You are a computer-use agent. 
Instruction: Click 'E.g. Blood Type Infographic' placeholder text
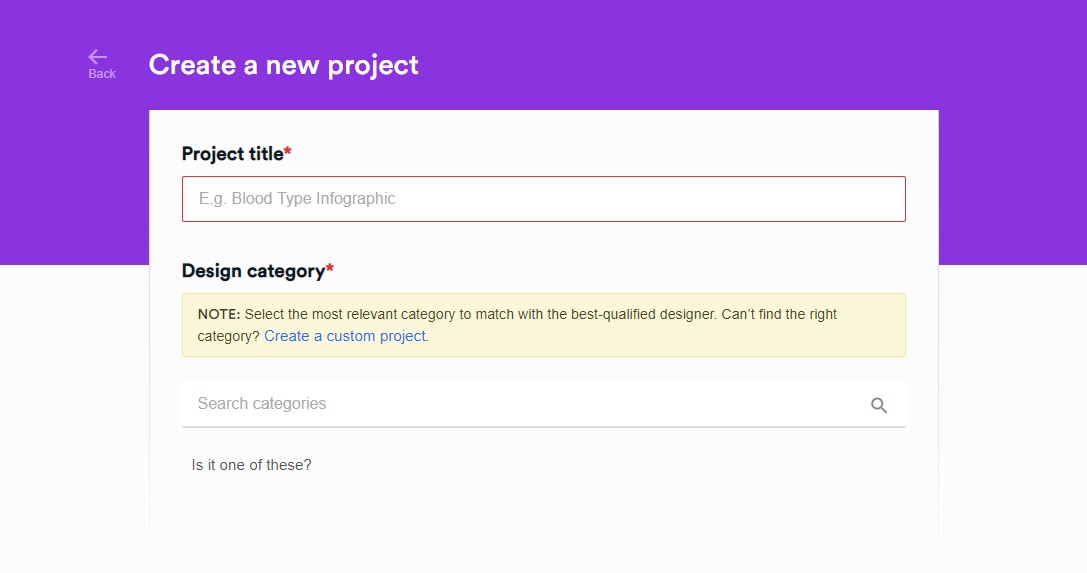coord(297,199)
